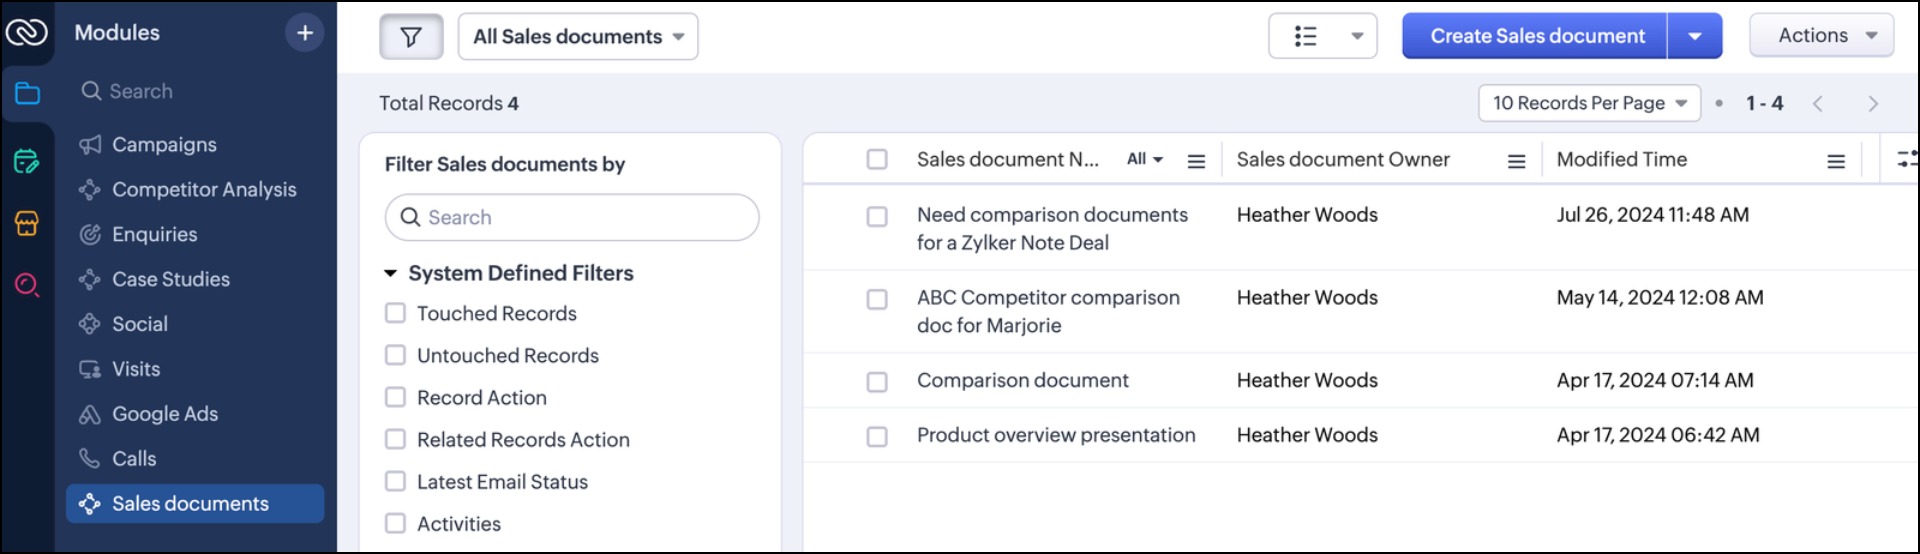Open the Product overview presentation record
The height and width of the screenshot is (554, 1920).
point(1055,435)
